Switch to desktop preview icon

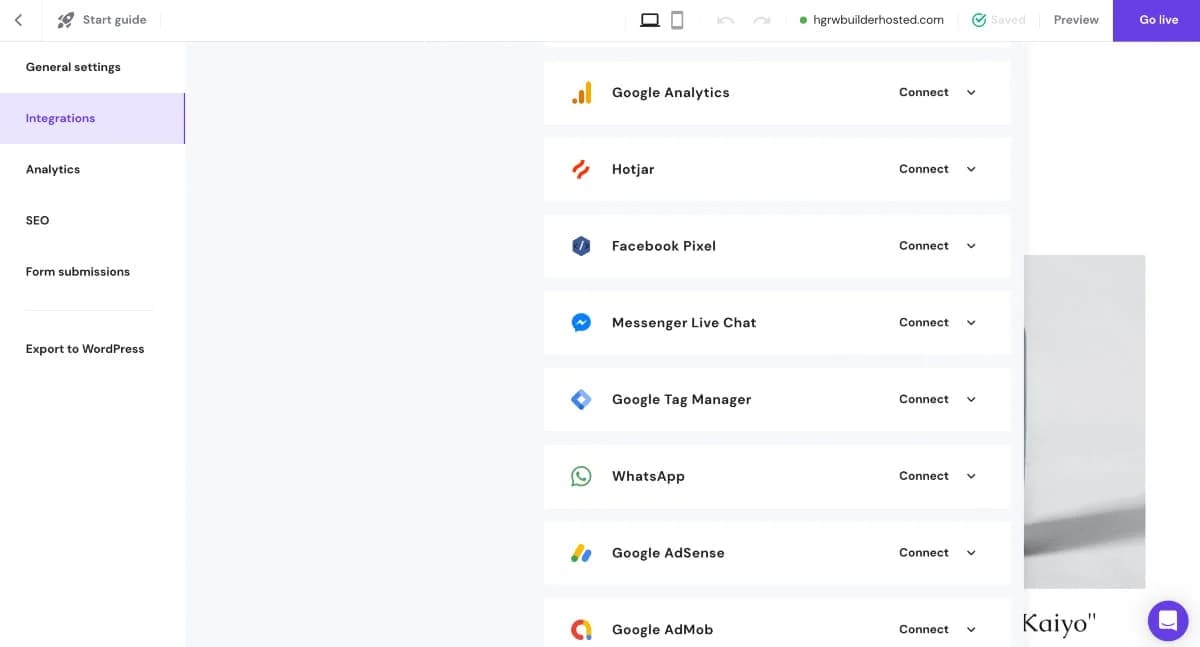[650, 20]
